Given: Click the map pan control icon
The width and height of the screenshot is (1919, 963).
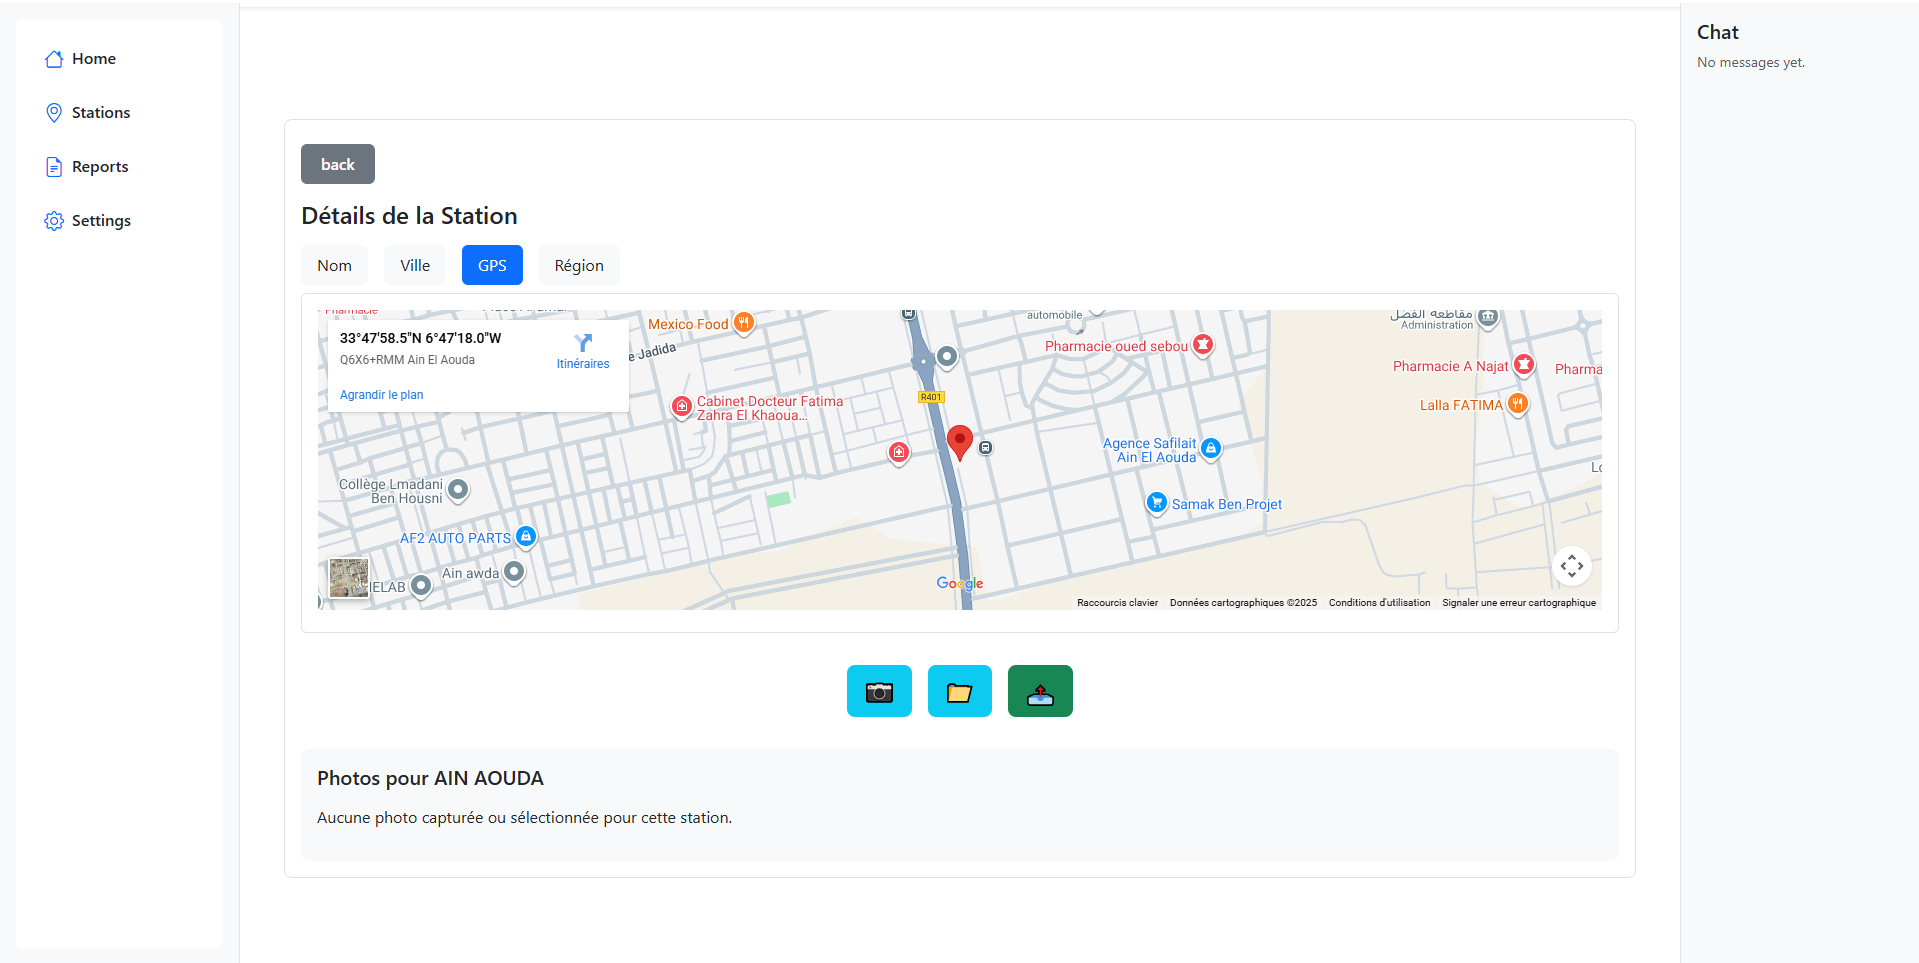Looking at the screenshot, I should (1572, 566).
